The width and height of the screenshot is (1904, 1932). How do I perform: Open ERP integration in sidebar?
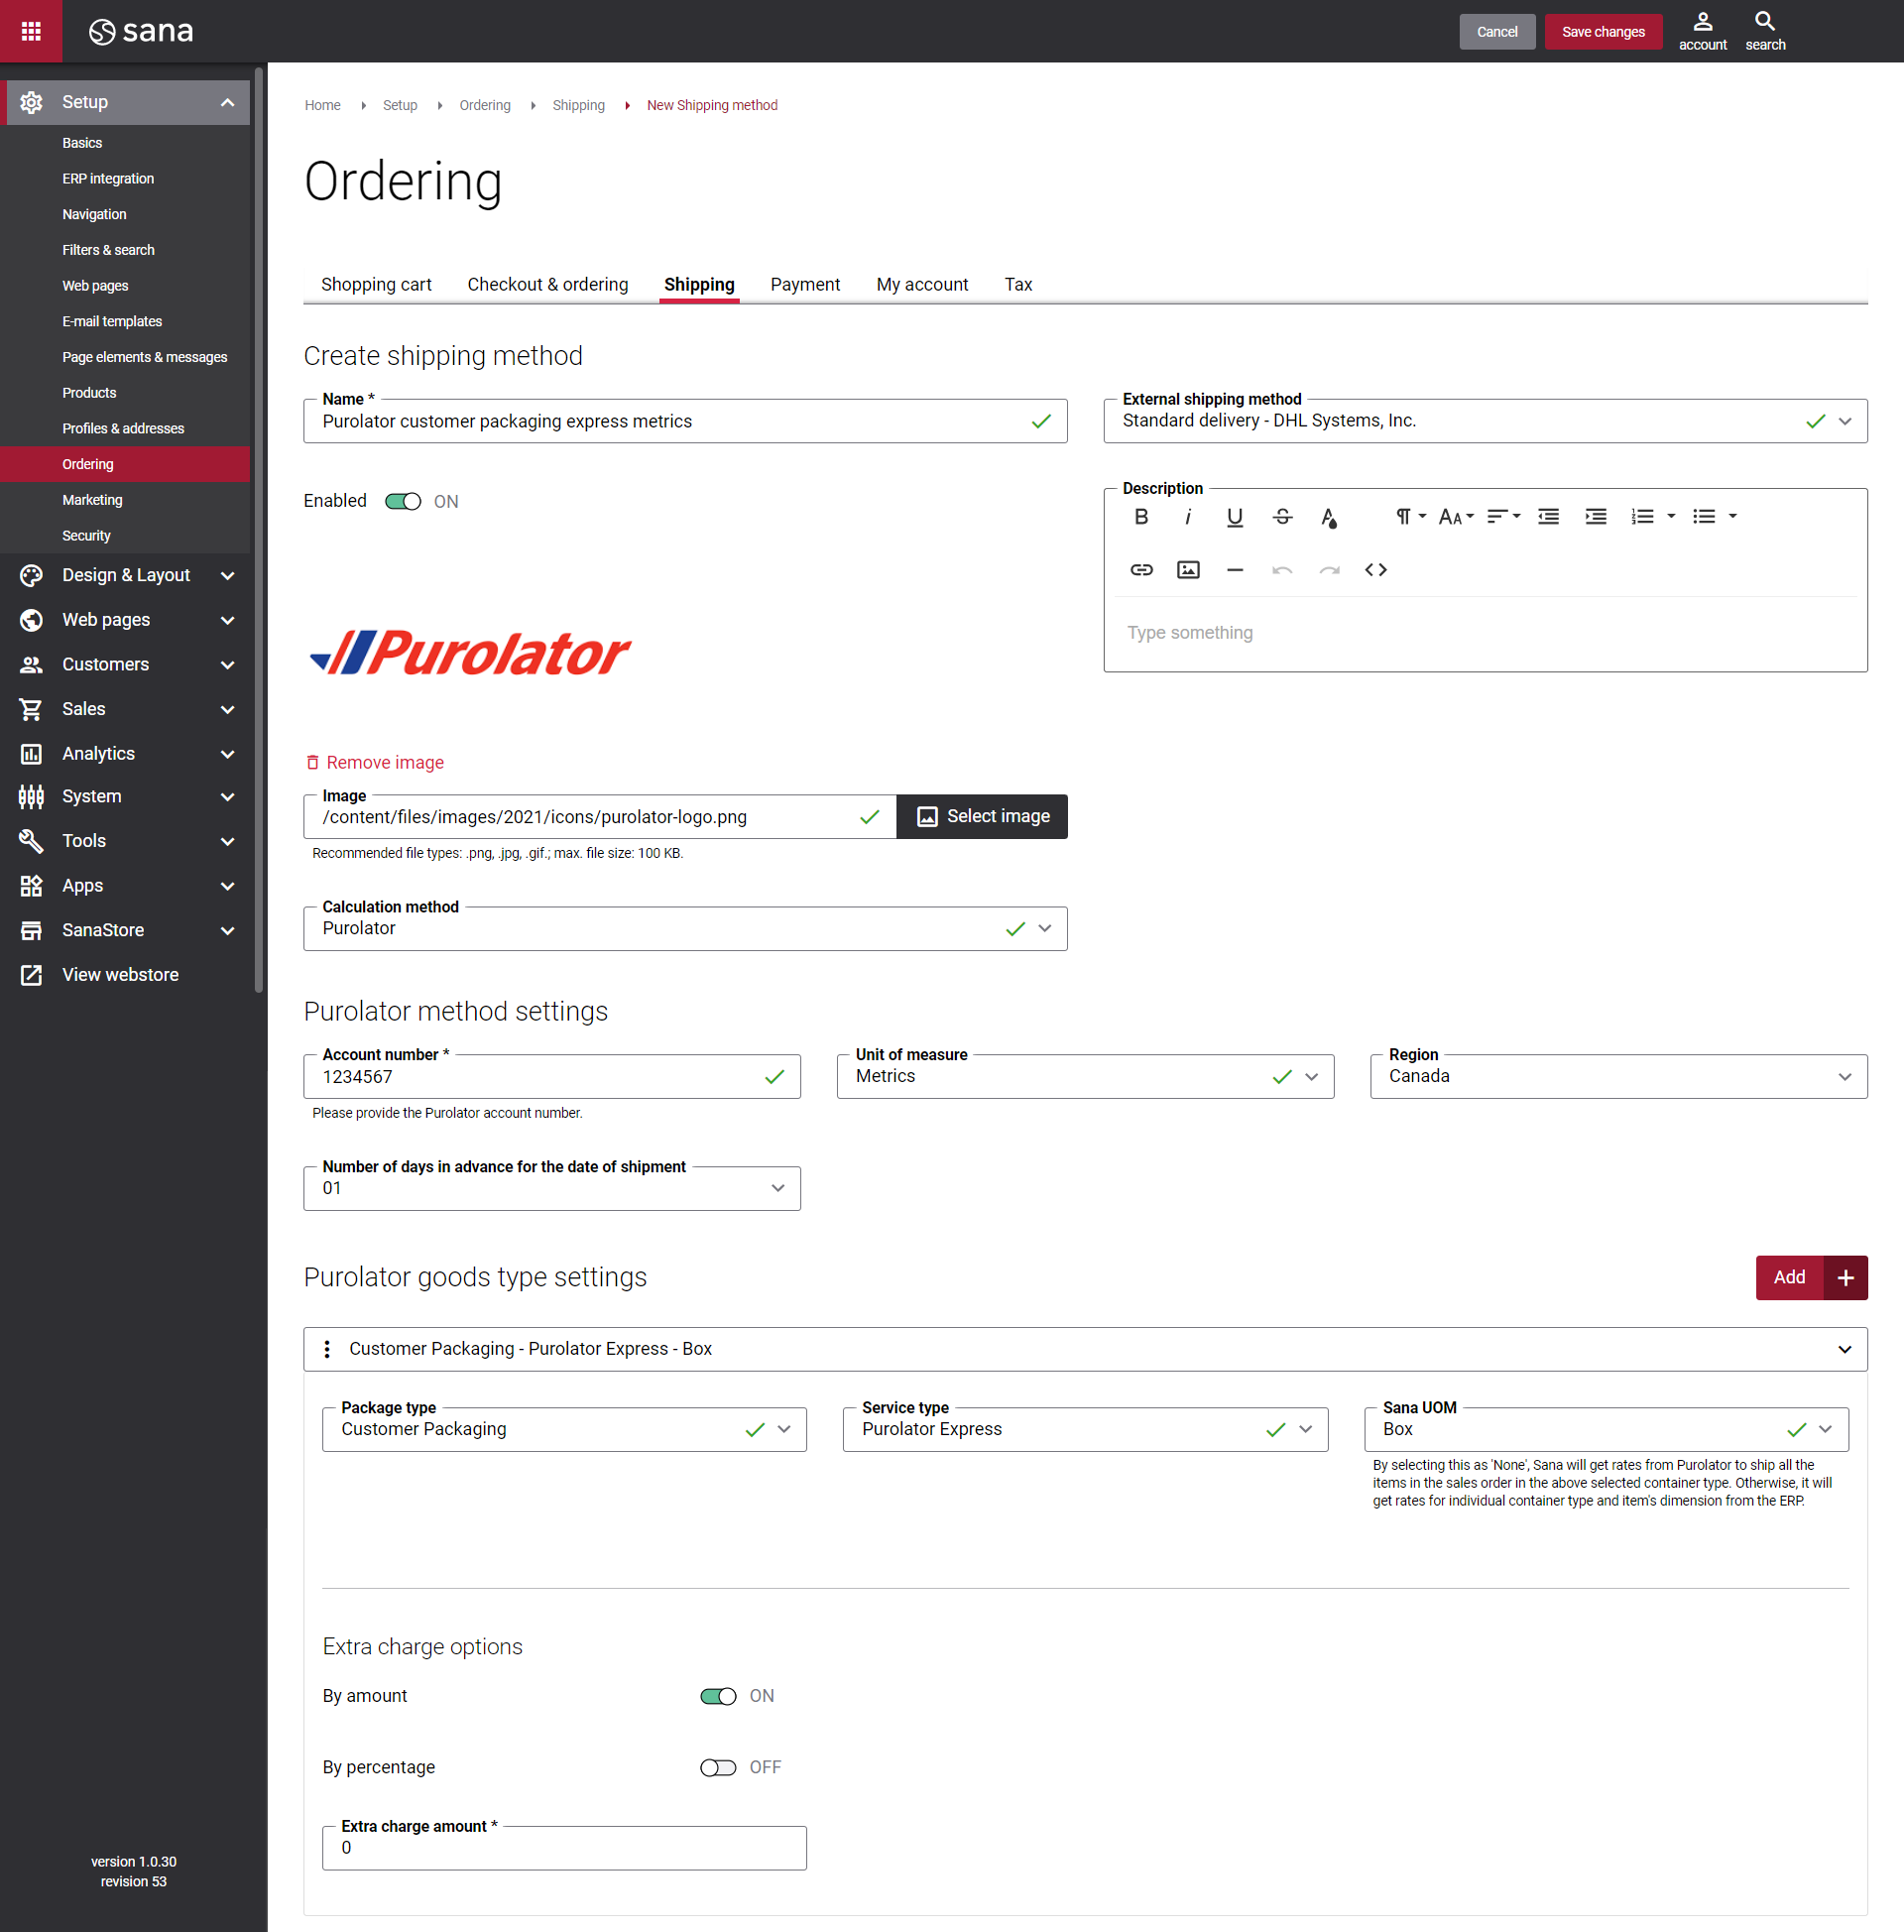[108, 178]
